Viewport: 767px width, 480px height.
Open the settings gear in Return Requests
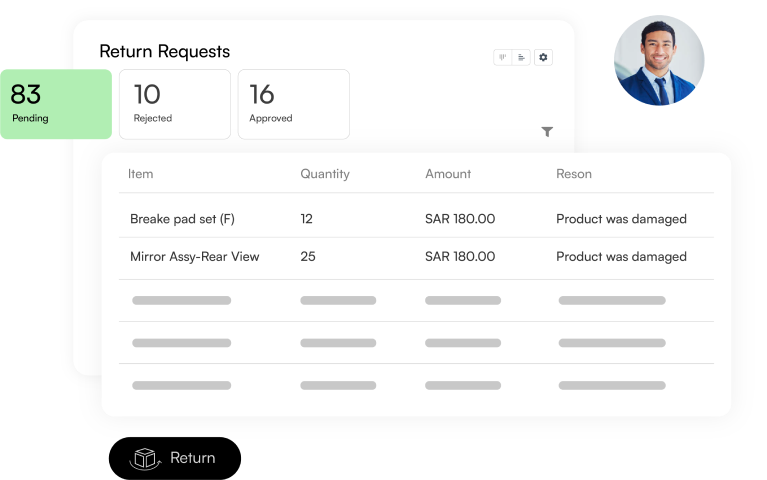(543, 57)
